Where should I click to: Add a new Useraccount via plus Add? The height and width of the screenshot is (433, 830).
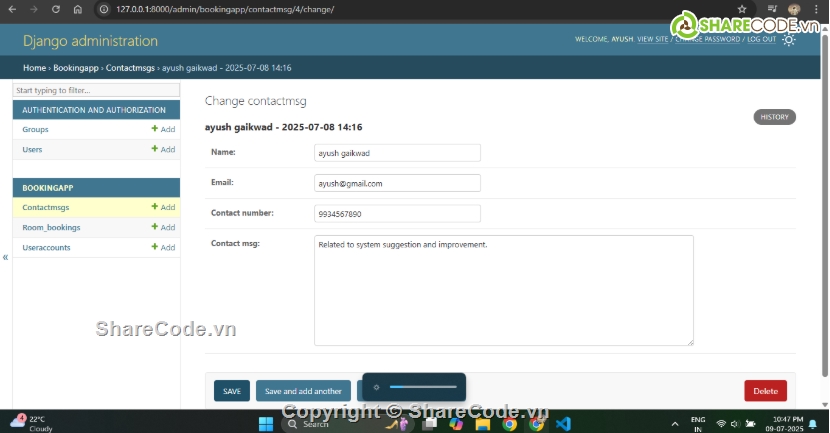coord(163,247)
